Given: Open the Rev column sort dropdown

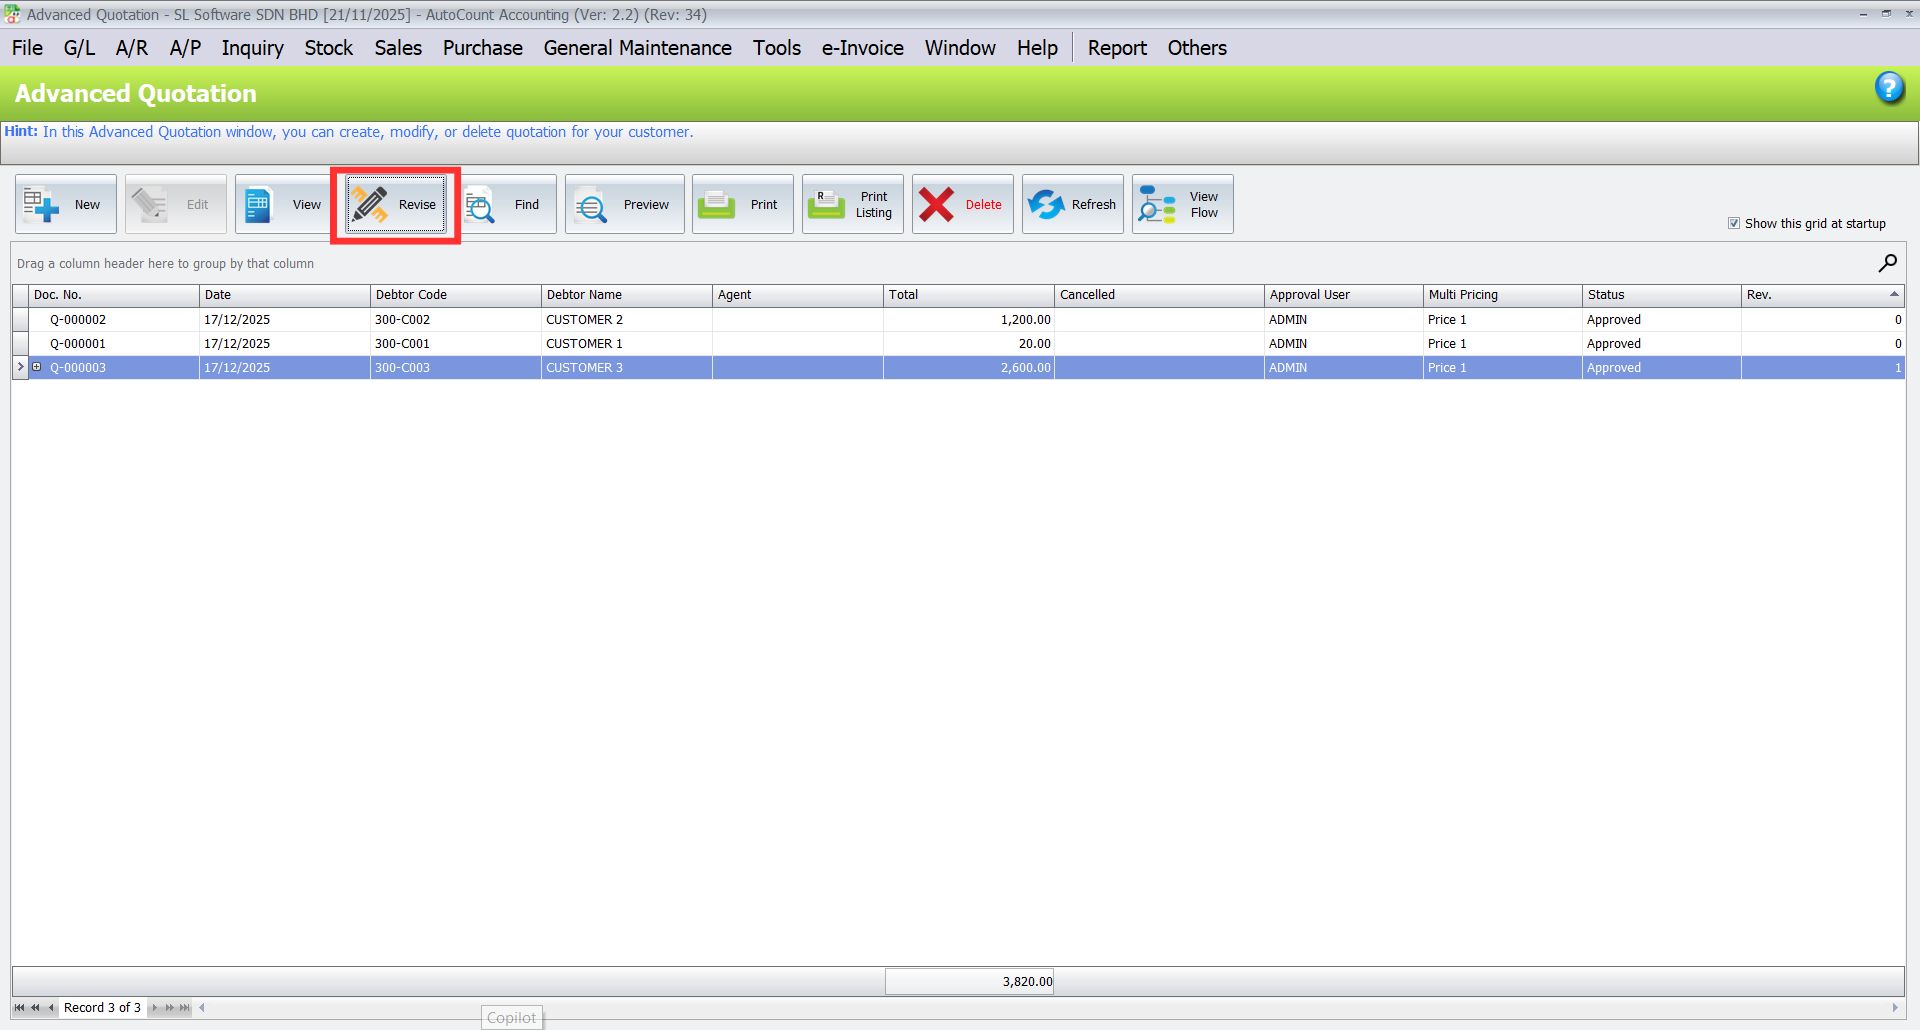Looking at the screenshot, I should (x=1895, y=294).
